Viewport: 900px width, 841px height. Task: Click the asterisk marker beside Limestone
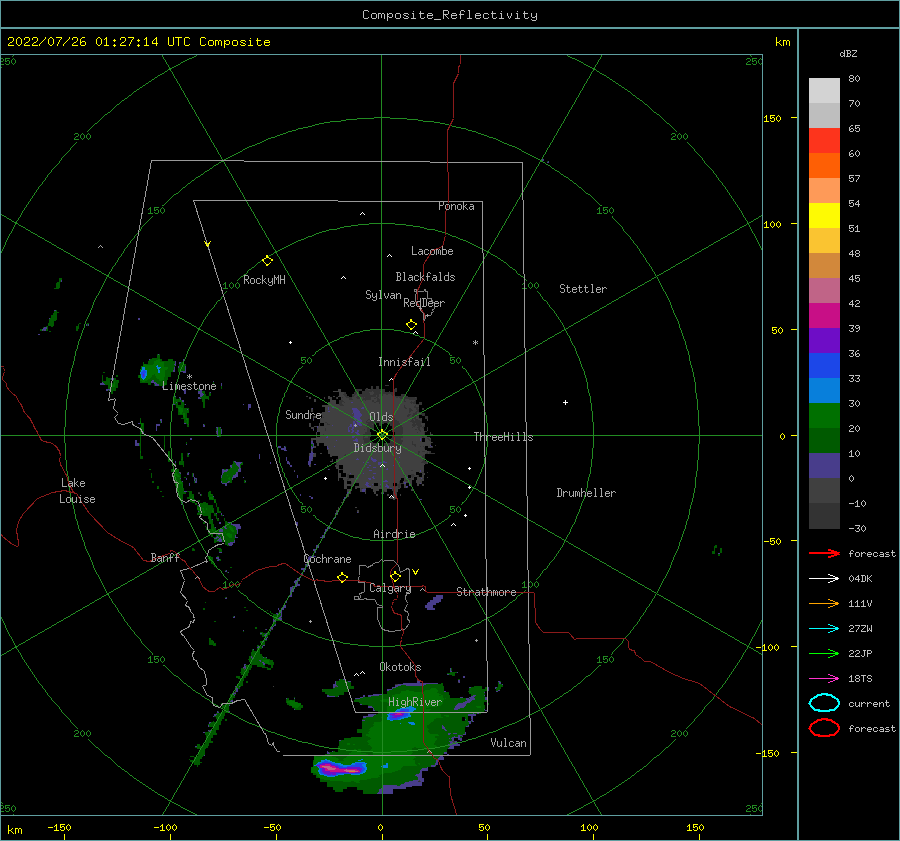189,377
